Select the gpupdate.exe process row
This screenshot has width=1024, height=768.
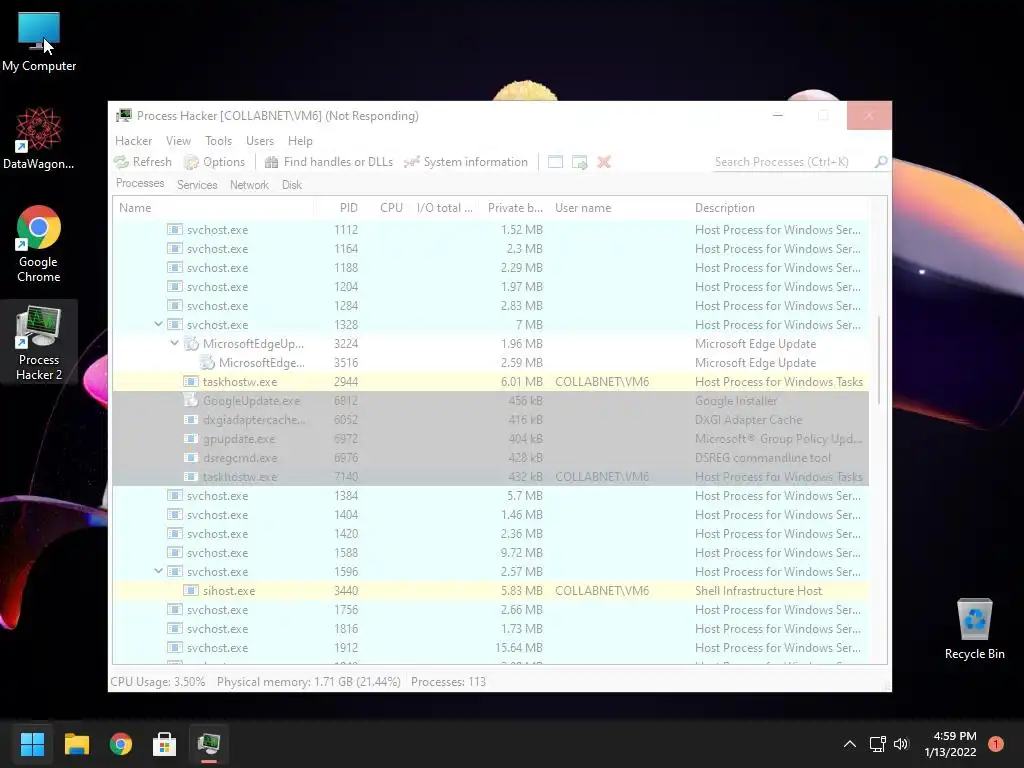pos(490,439)
